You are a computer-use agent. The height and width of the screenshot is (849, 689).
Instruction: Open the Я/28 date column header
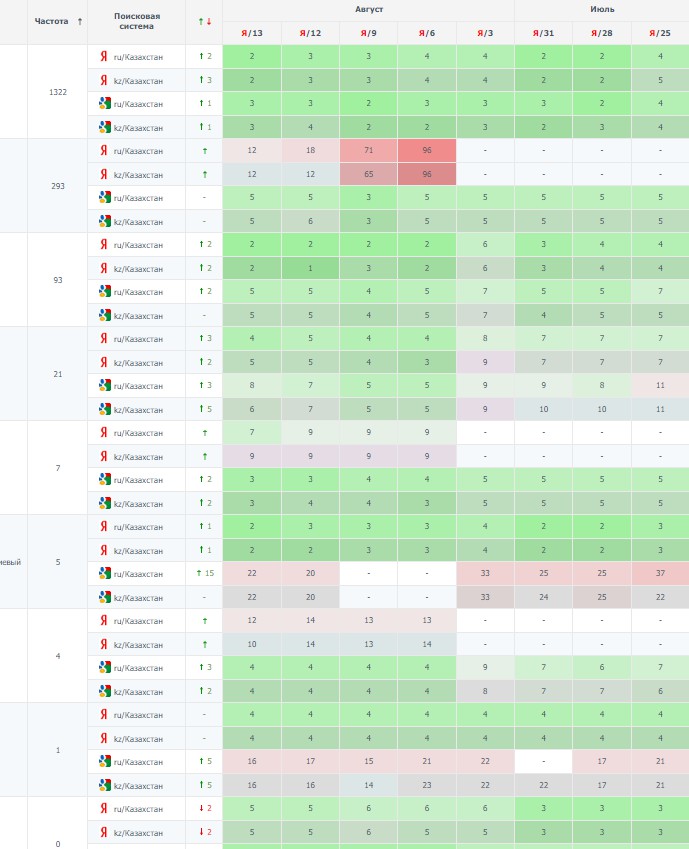pyautogui.click(x=602, y=33)
